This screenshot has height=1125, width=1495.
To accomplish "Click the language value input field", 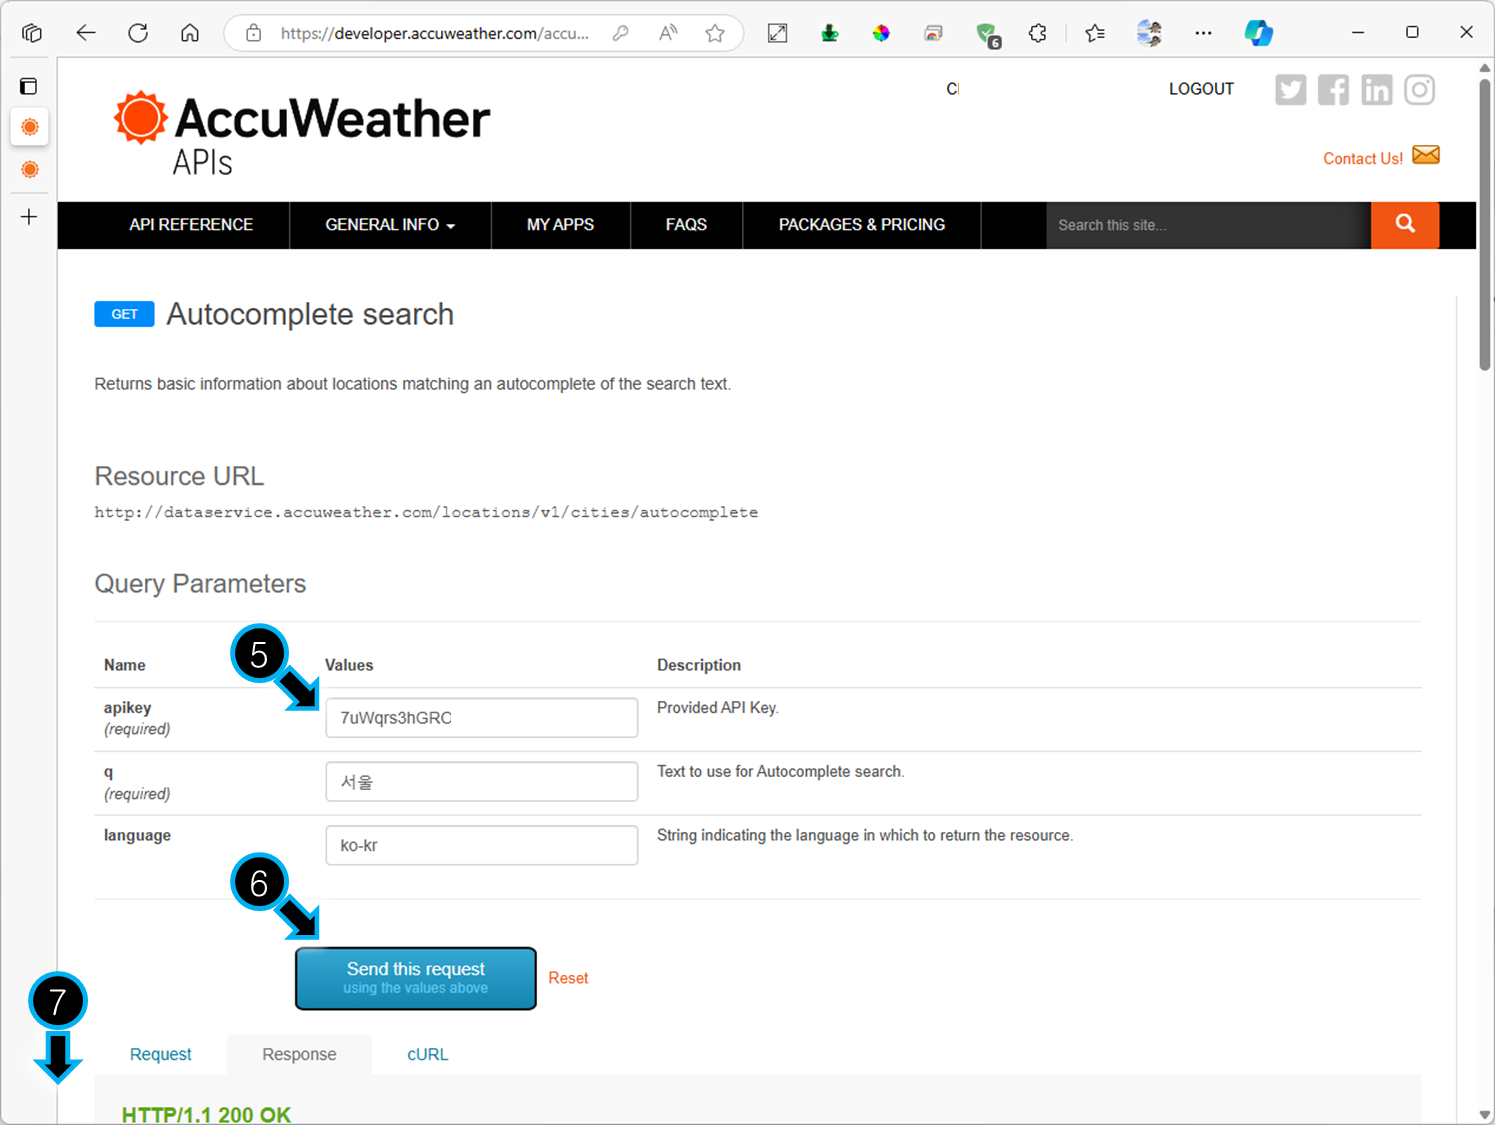I will pyautogui.click(x=481, y=845).
